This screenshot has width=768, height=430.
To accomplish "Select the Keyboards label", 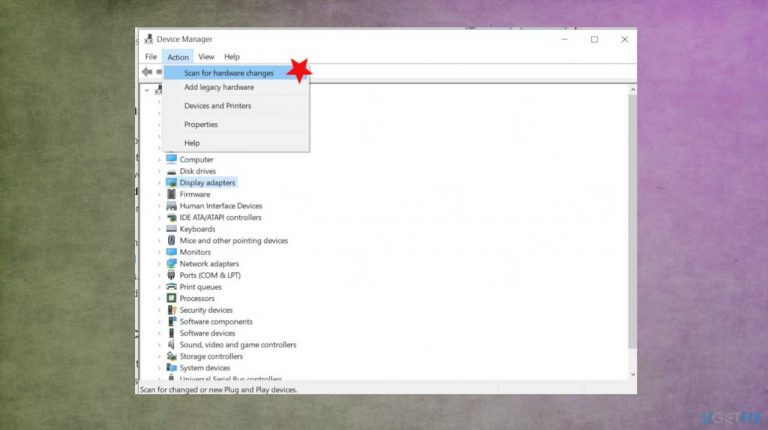I will (197, 229).
